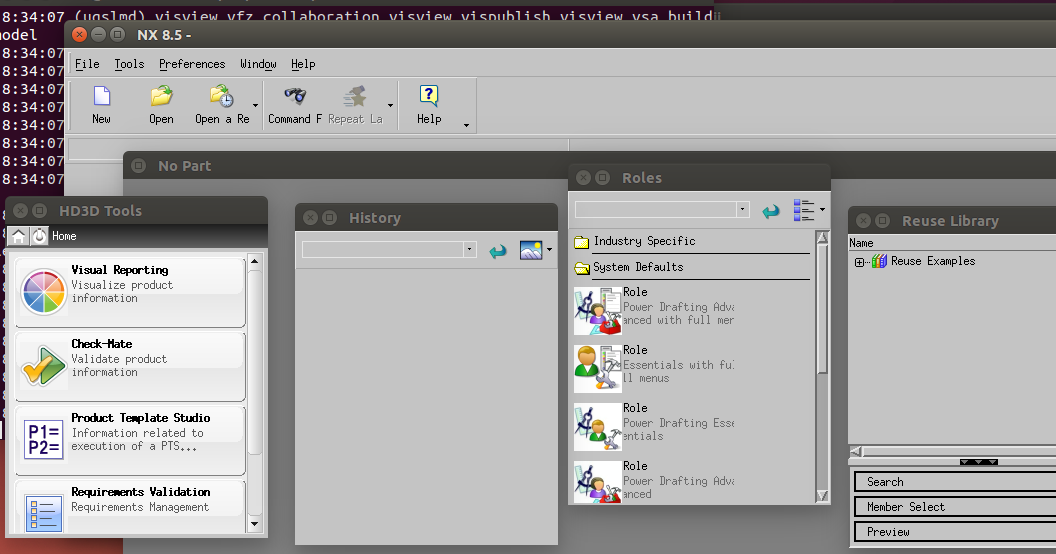Viewport: 1056px width, 554px height.
Task: Click the Roles list view style icon
Action: (803, 210)
